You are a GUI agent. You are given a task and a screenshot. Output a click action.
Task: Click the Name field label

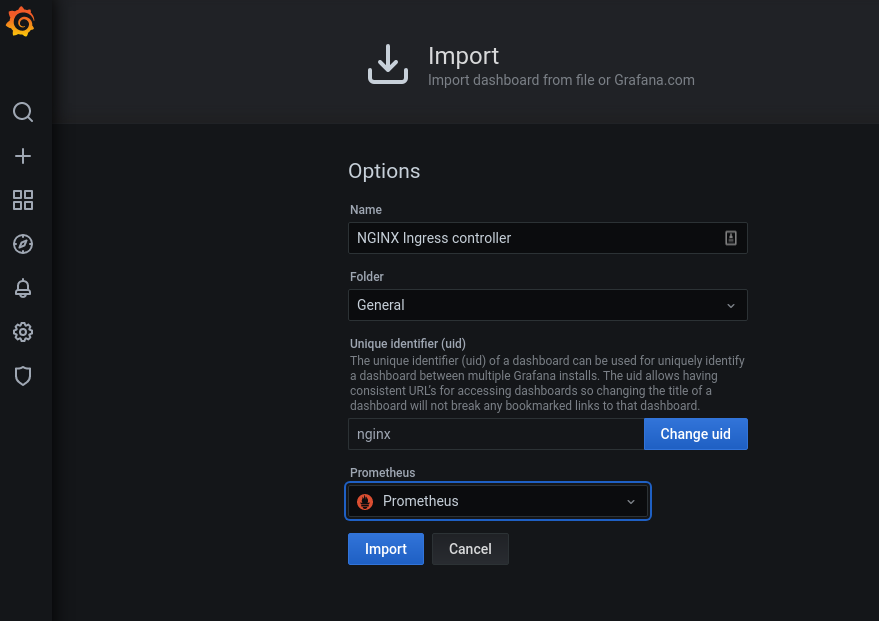tap(366, 210)
